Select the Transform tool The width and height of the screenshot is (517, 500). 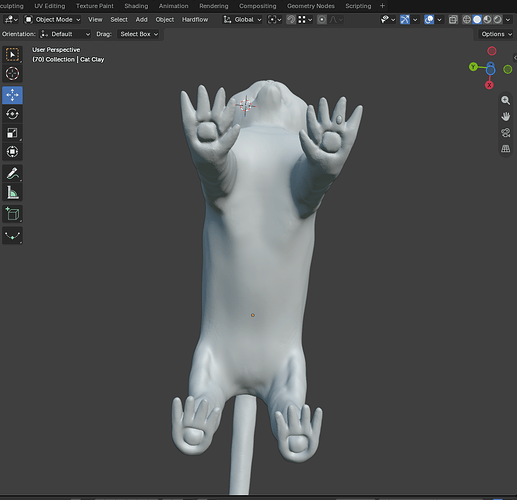pyautogui.click(x=12, y=152)
